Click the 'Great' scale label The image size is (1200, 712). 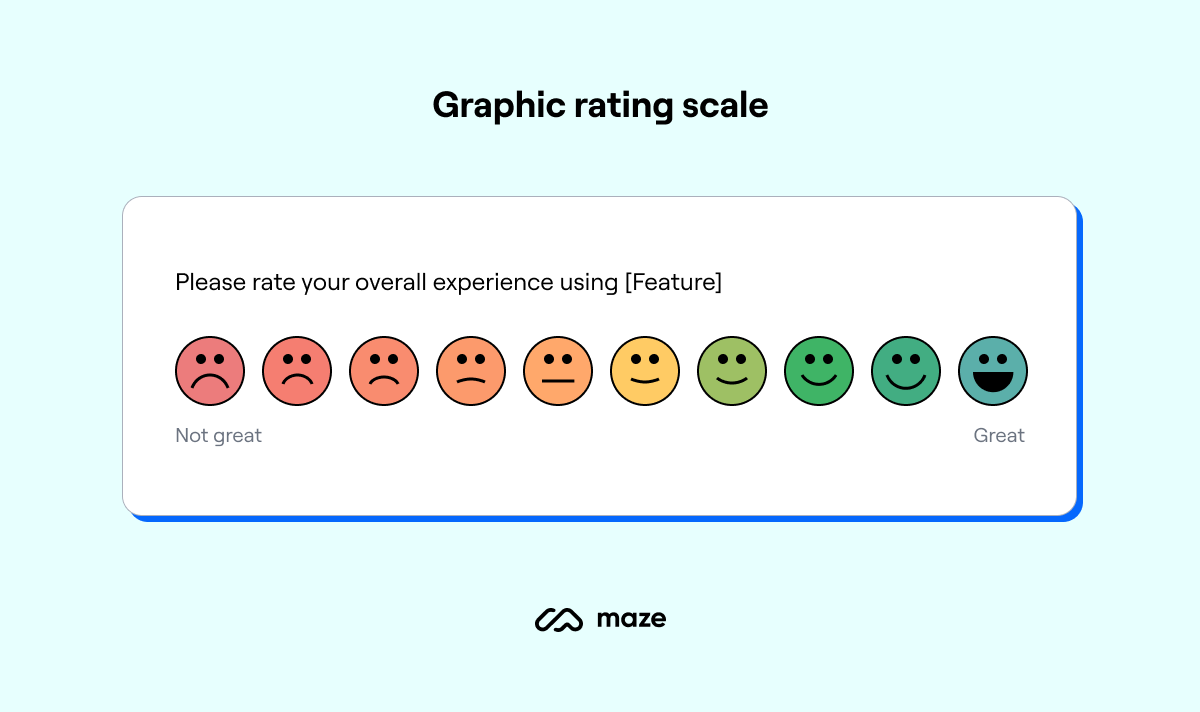999,435
